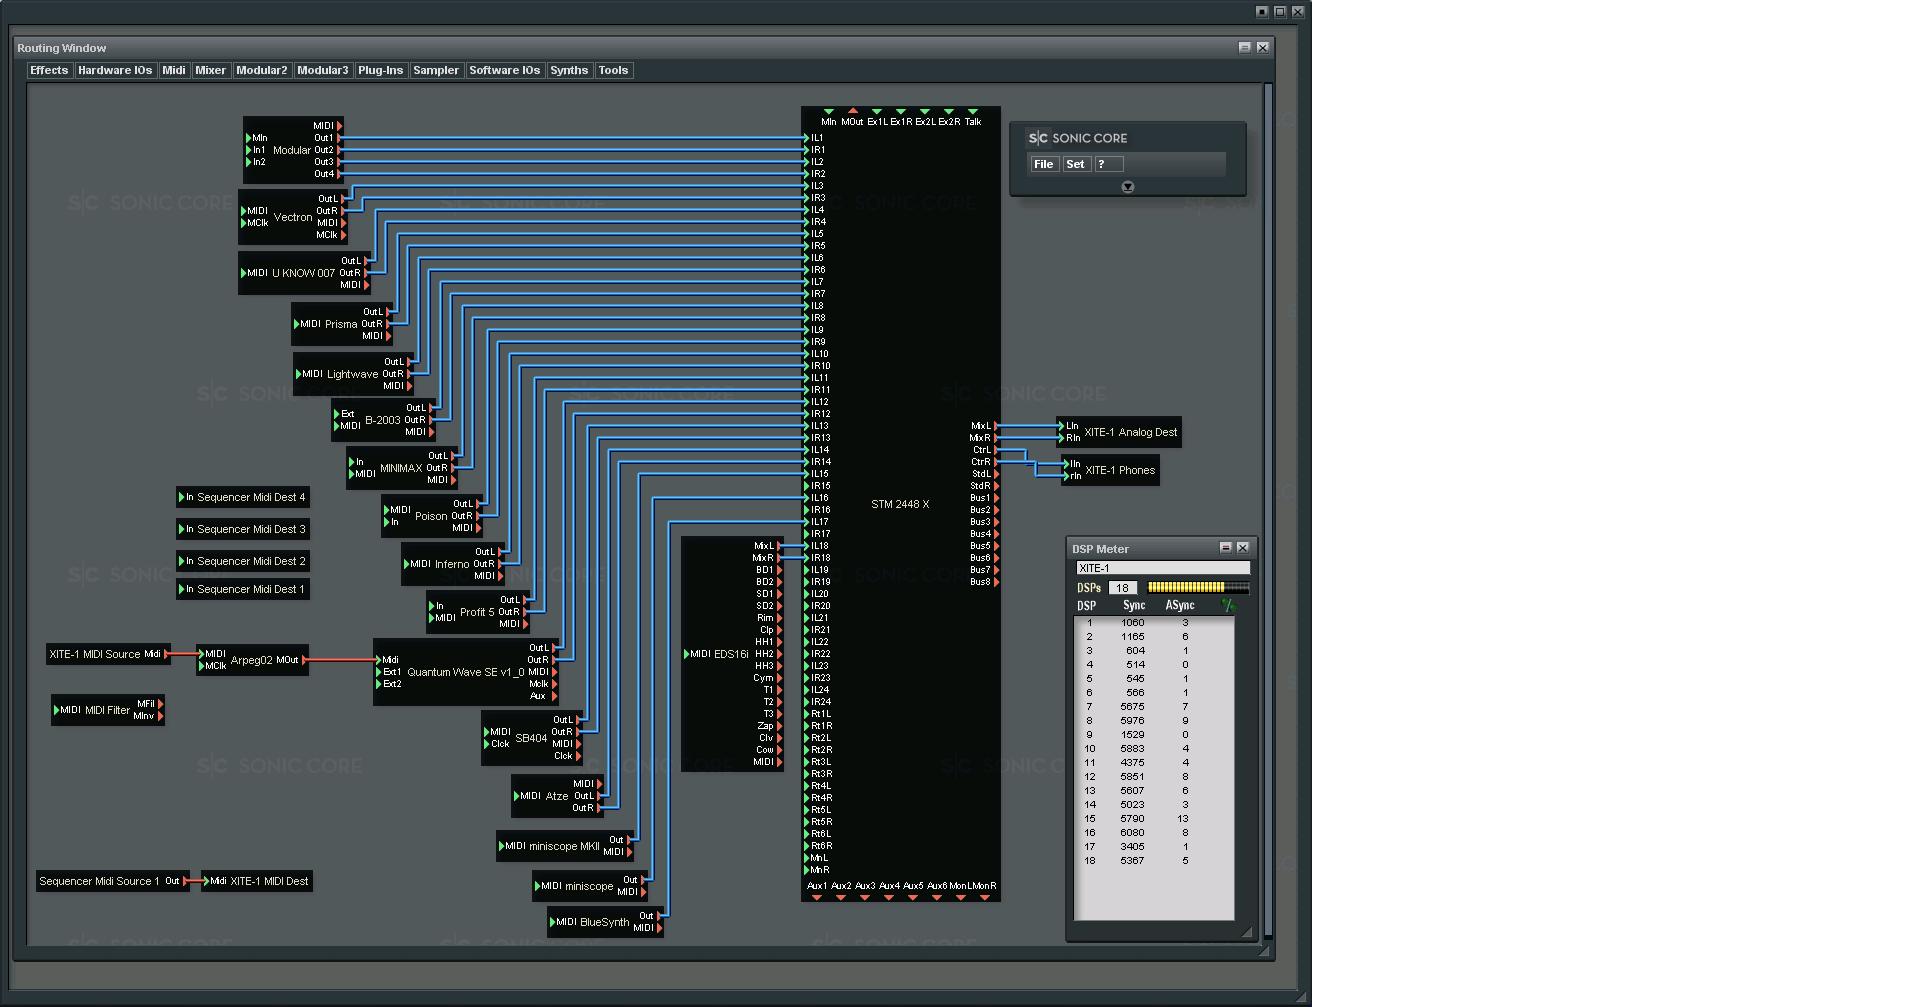Select the Poison synth module
The width and height of the screenshot is (1920, 1007).
[431, 516]
